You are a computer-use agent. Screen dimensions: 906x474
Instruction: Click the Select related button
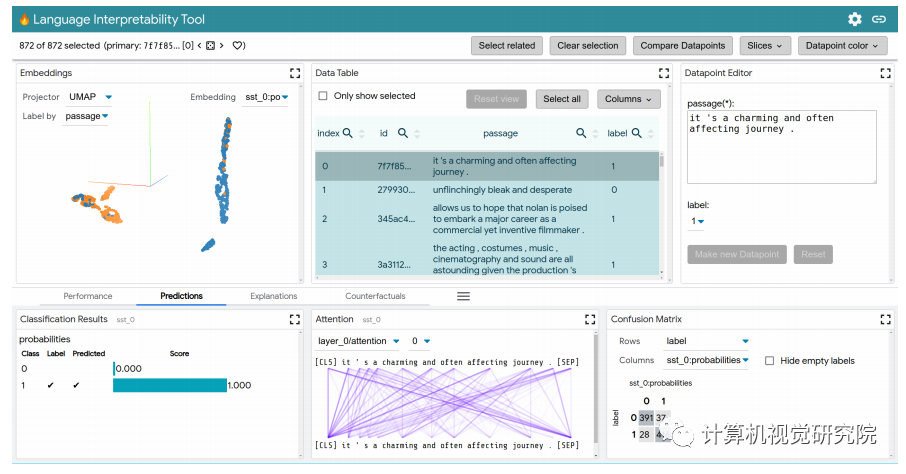(x=507, y=46)
